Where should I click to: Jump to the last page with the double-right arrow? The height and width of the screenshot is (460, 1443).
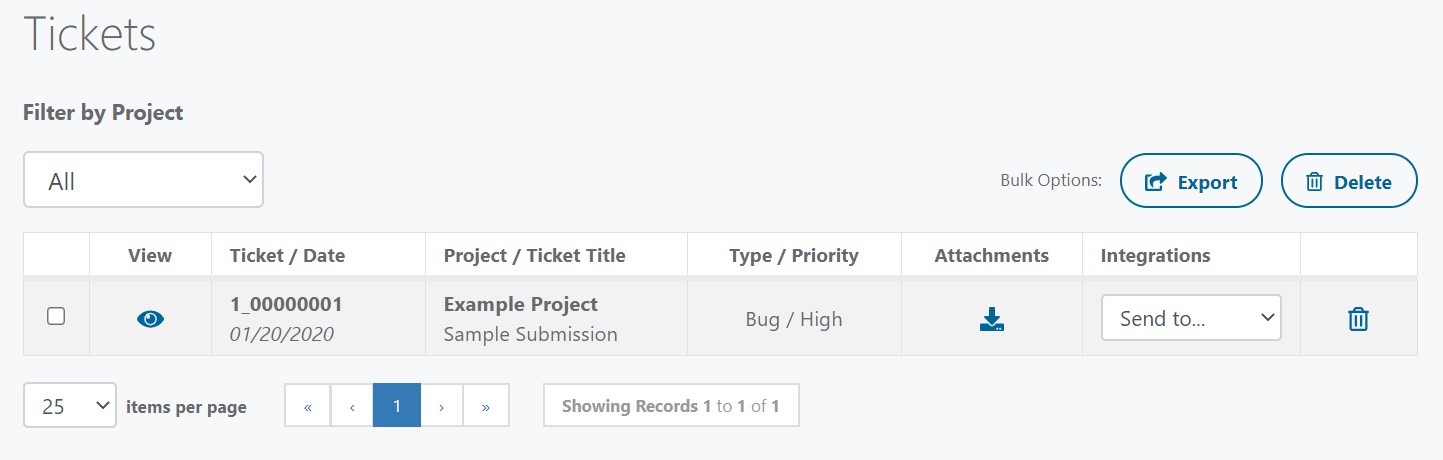tap(486, 406)
